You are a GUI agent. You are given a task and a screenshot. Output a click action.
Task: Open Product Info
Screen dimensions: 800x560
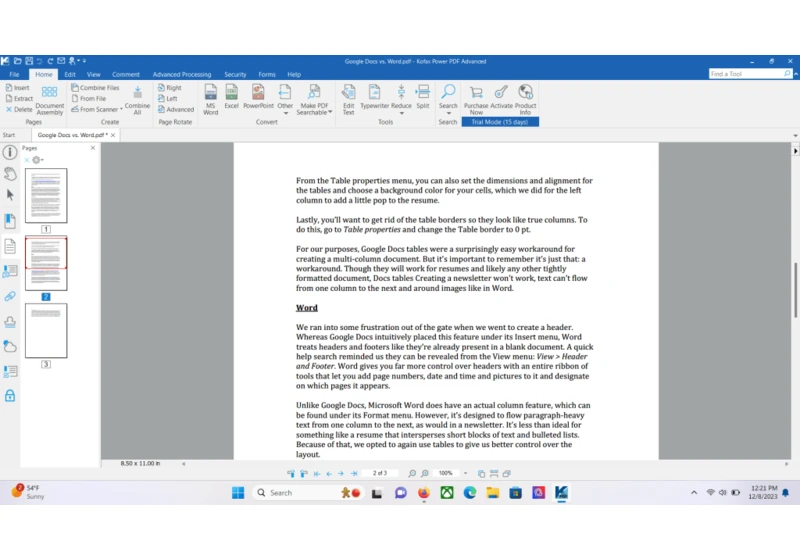point(526,100)
